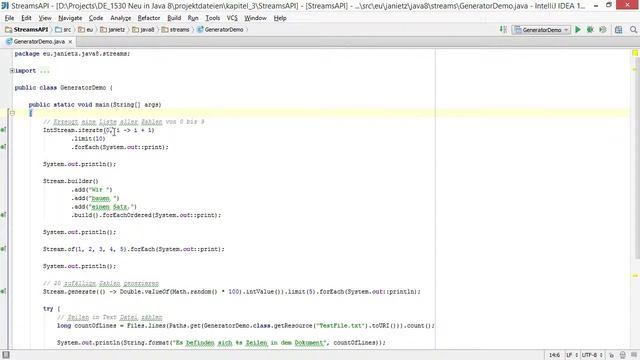
Task: Click the tool windows icon in the status bar corner
Action: [x=6, y=355]
